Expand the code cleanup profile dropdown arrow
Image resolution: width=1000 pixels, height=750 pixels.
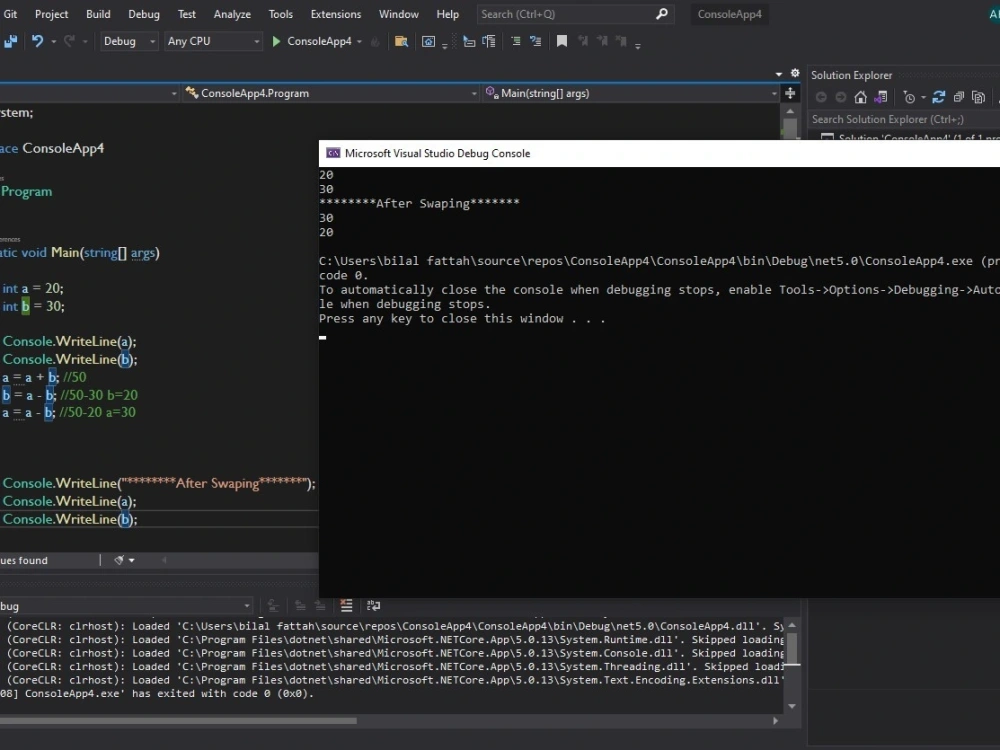pos(132,560)
